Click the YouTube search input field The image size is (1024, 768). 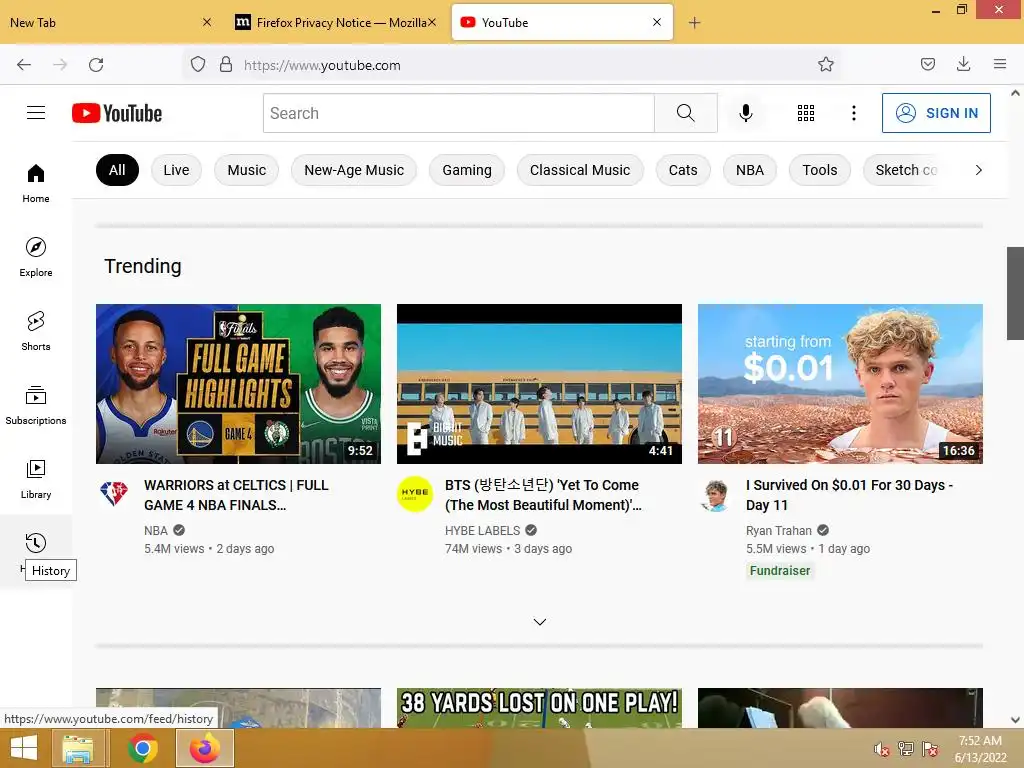(x=458, y=113)
